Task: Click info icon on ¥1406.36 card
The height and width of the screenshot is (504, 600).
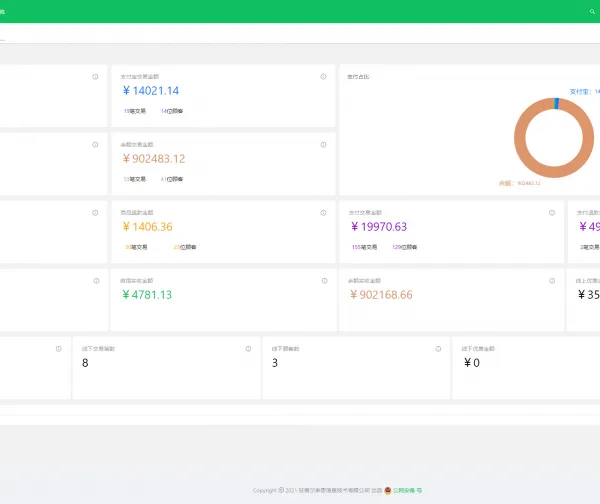Action: click(x=323, y=213)
